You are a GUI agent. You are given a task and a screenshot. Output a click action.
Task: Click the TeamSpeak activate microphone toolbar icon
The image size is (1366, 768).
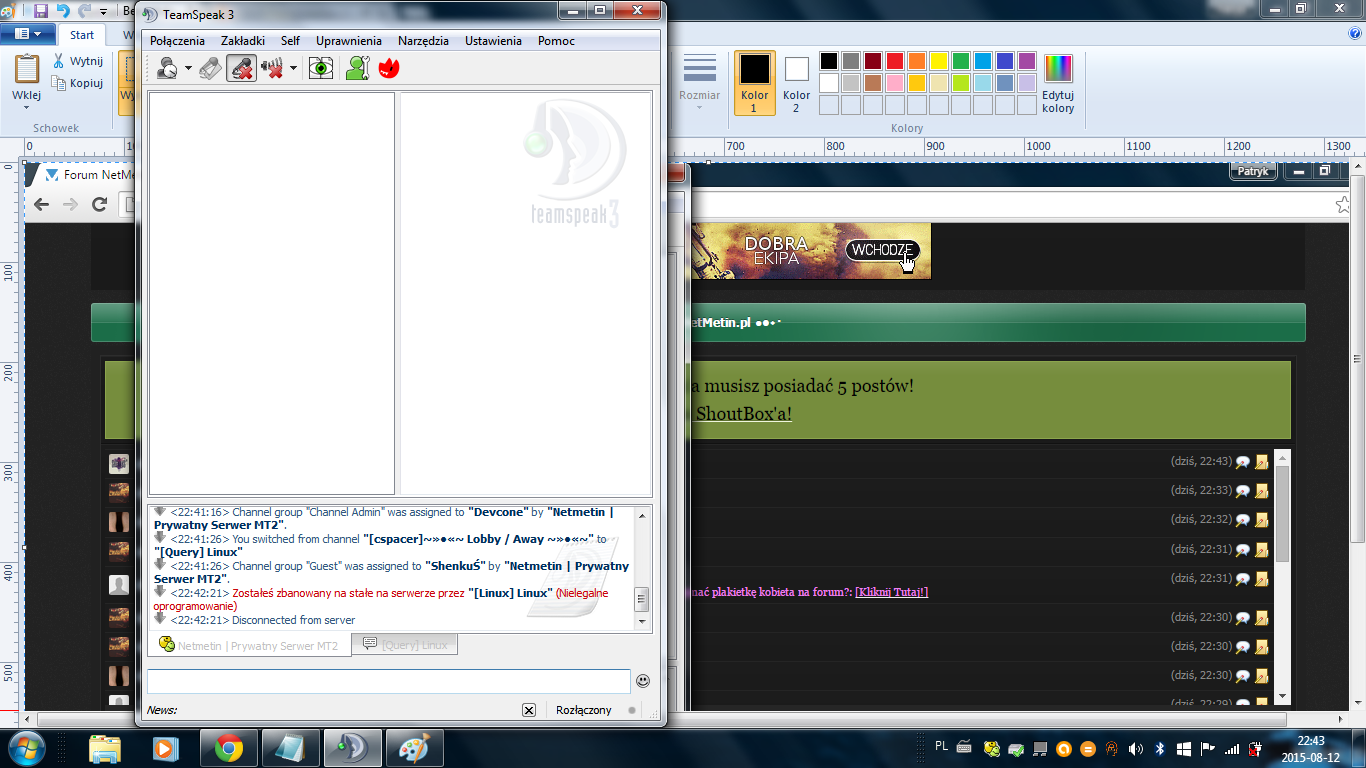(x=209, y=68)
